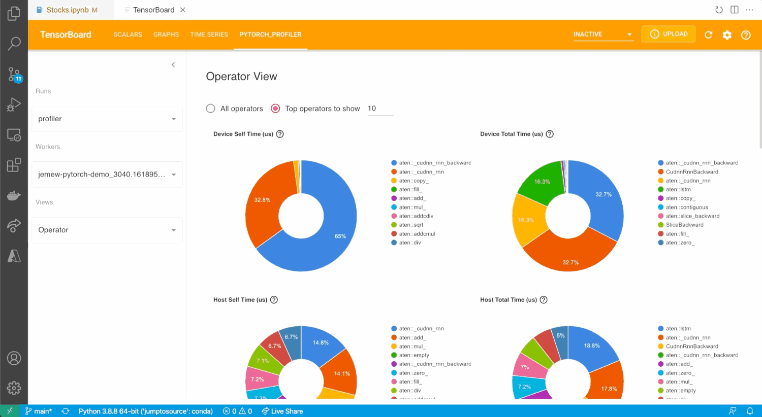The image size is (762, 417).
Task: Open the Workers dropdown jemew-pytorch-demo
Action: [x=107, y=174]
